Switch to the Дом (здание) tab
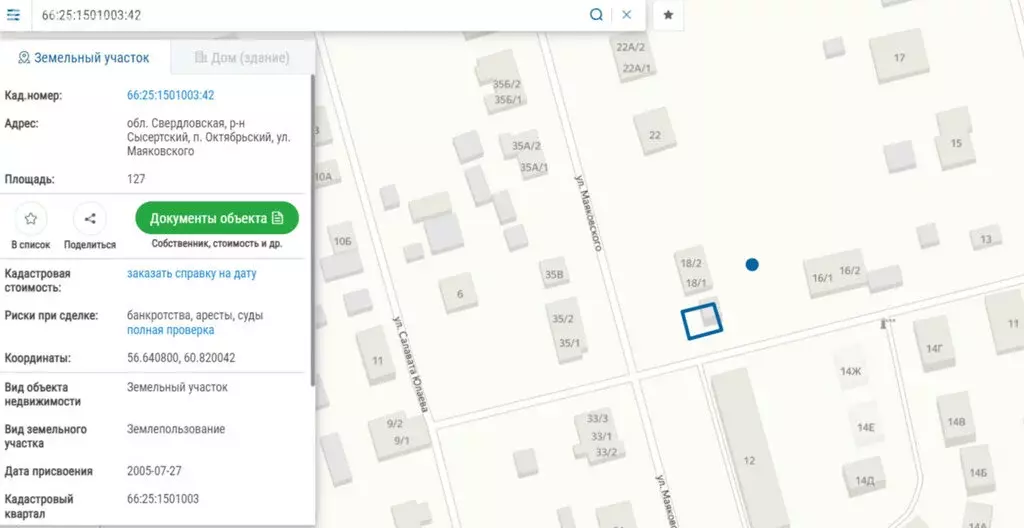The width and height of the screenshot is (1024, 528). click(x=242, y=58)
